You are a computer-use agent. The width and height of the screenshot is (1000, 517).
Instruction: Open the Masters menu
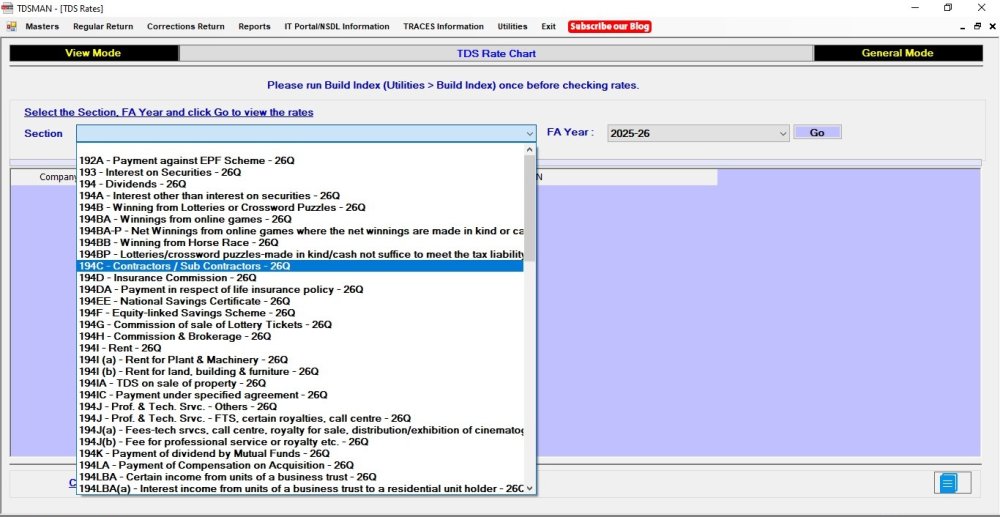pos(42,27)
